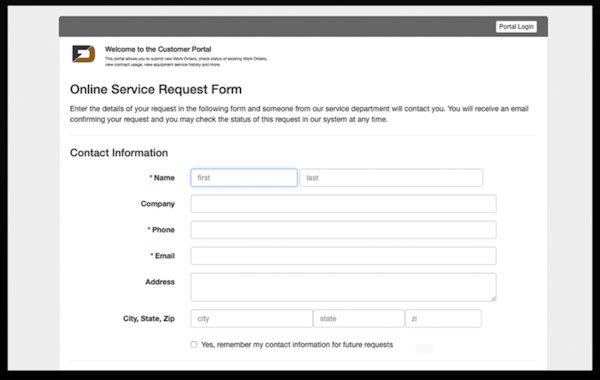Focus the zip input field
The height and width of the screenshot is (380, 600).
[x=443, y=318]
